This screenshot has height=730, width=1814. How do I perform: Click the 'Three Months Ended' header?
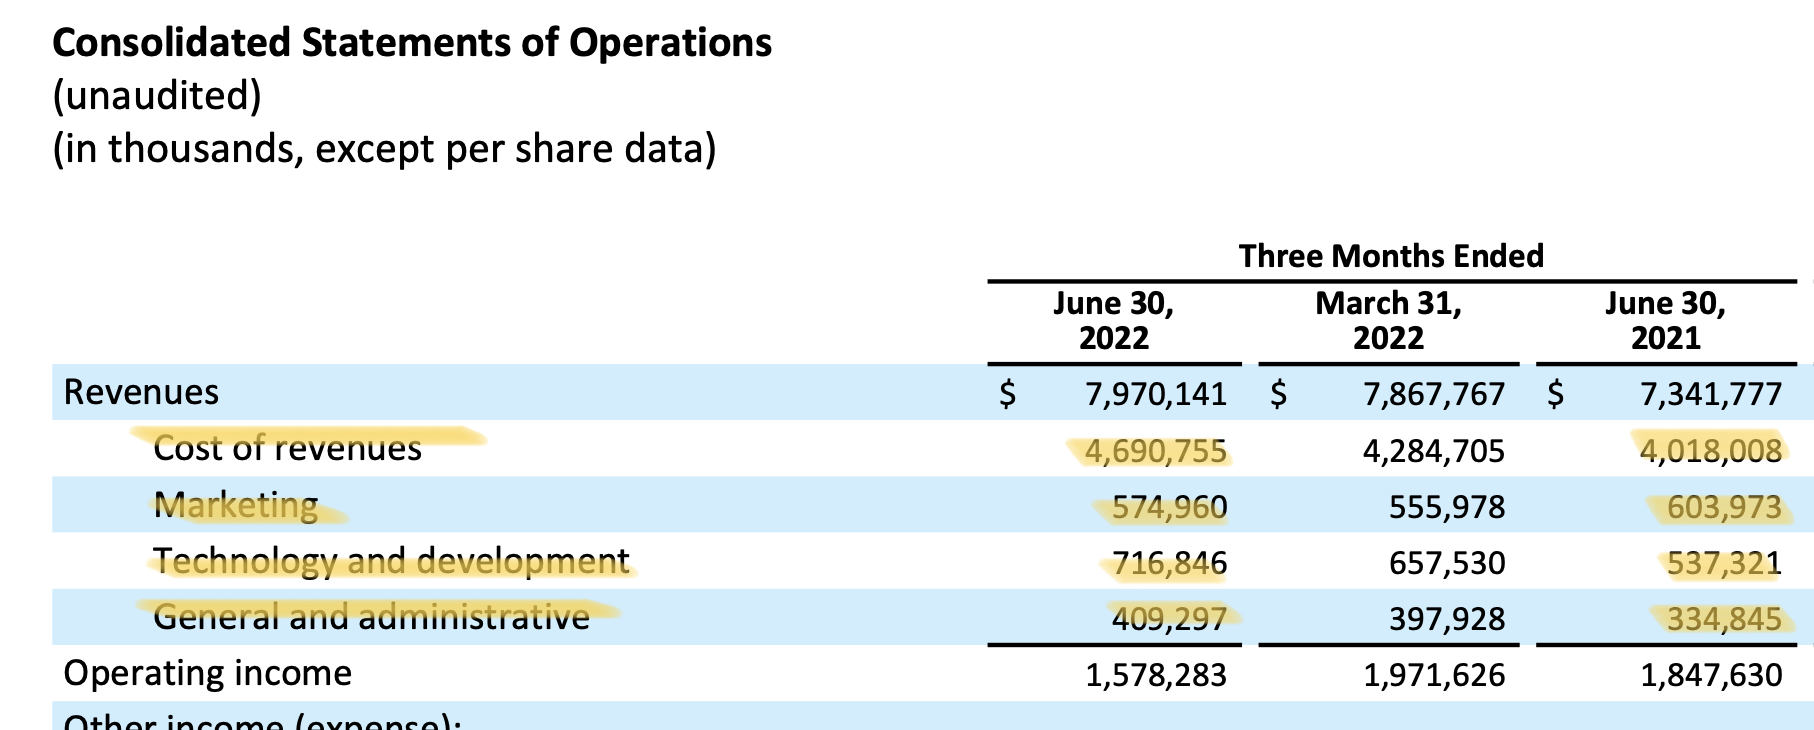(1391, 256)
